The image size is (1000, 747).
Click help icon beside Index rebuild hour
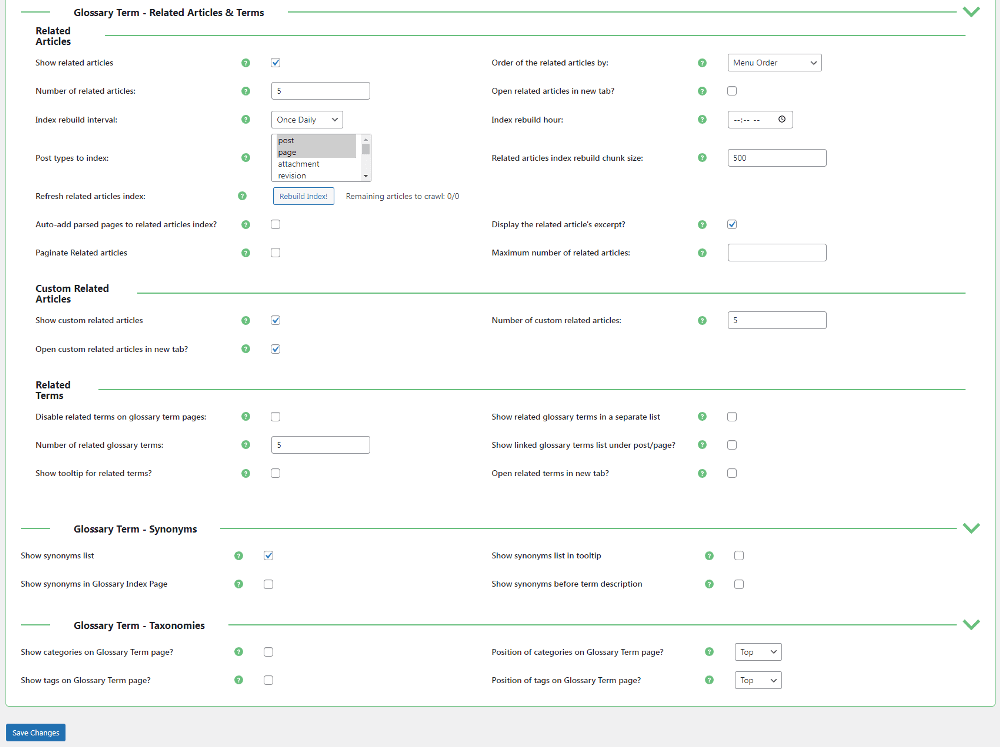702,120
